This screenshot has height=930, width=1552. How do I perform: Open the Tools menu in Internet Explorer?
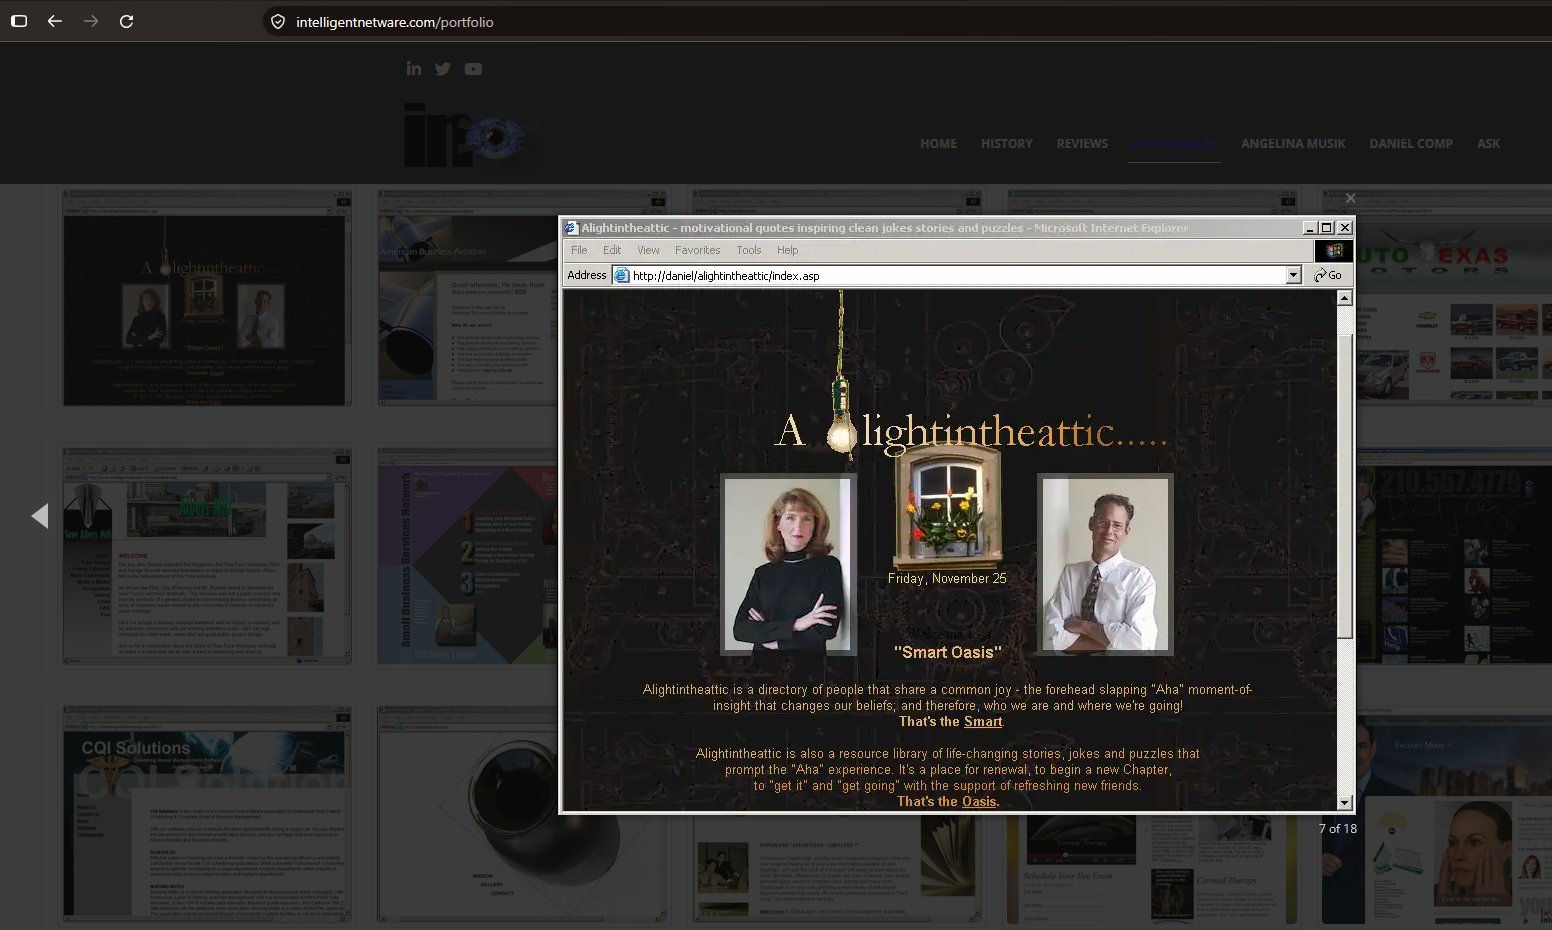pyautogui.click(x=749, y=250)
